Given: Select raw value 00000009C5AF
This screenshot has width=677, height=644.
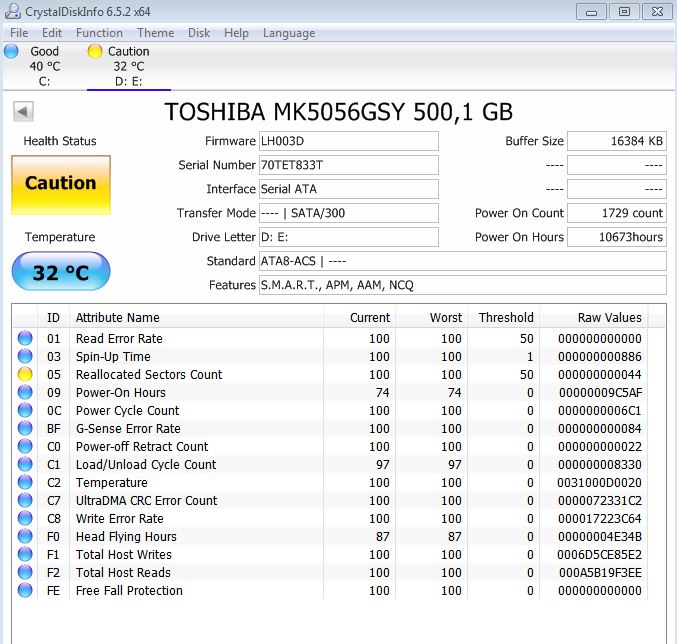Looking at the screenshot, I should (600, 393).
